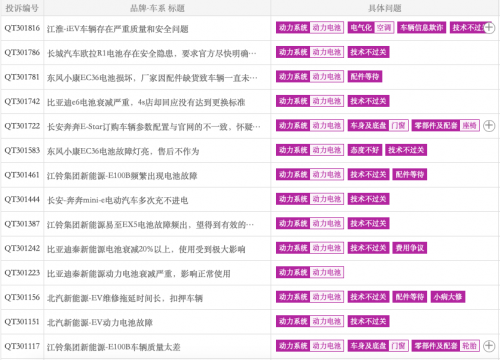The height and width of the screenshot is (360, 500).
Task: Expand more tags for complaint QT301722
Action: pyautogui.click(x=489, y=126)
